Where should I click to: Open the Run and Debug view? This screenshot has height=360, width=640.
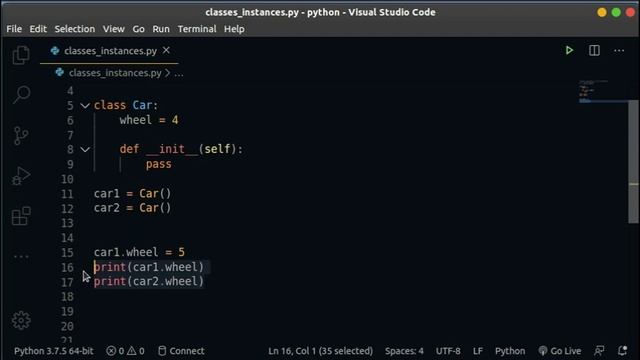click(x=21, y=176)
